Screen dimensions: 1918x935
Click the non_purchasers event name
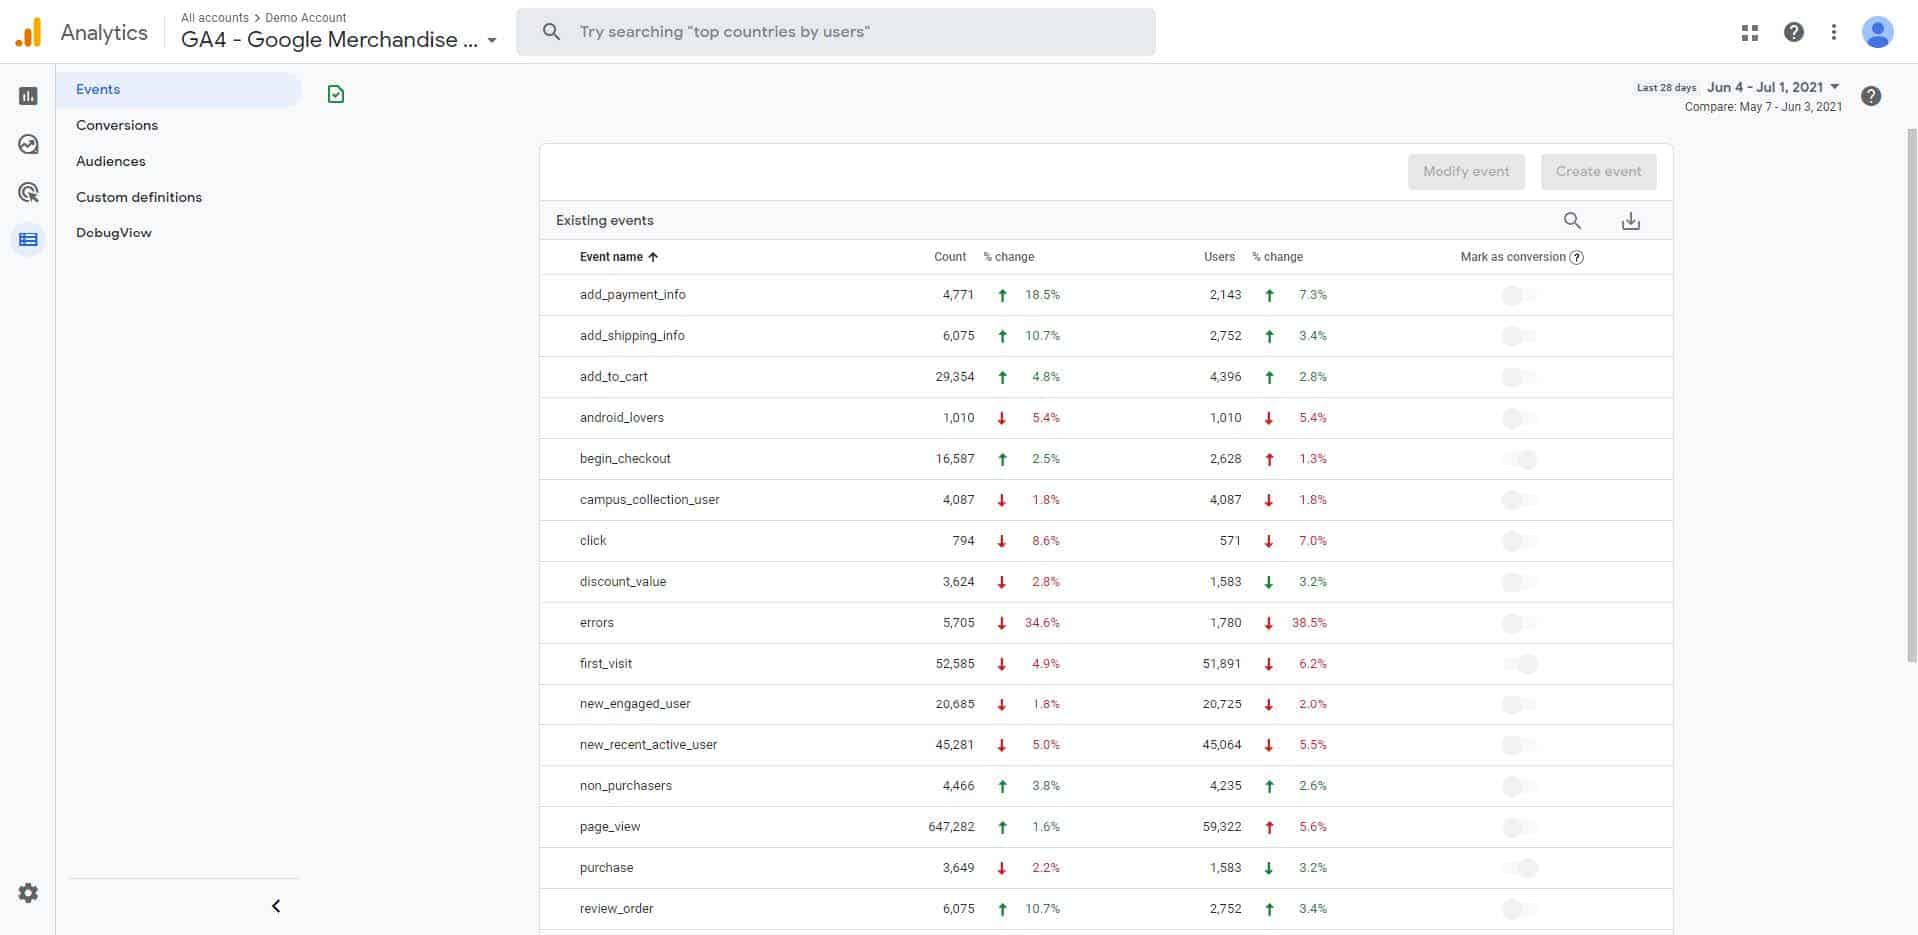coord(626,786)
